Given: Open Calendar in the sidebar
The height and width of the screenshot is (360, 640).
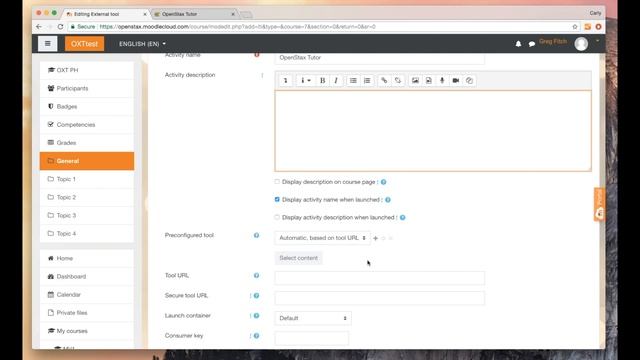Looking at the screenshot, I should [x=87, y=295].
